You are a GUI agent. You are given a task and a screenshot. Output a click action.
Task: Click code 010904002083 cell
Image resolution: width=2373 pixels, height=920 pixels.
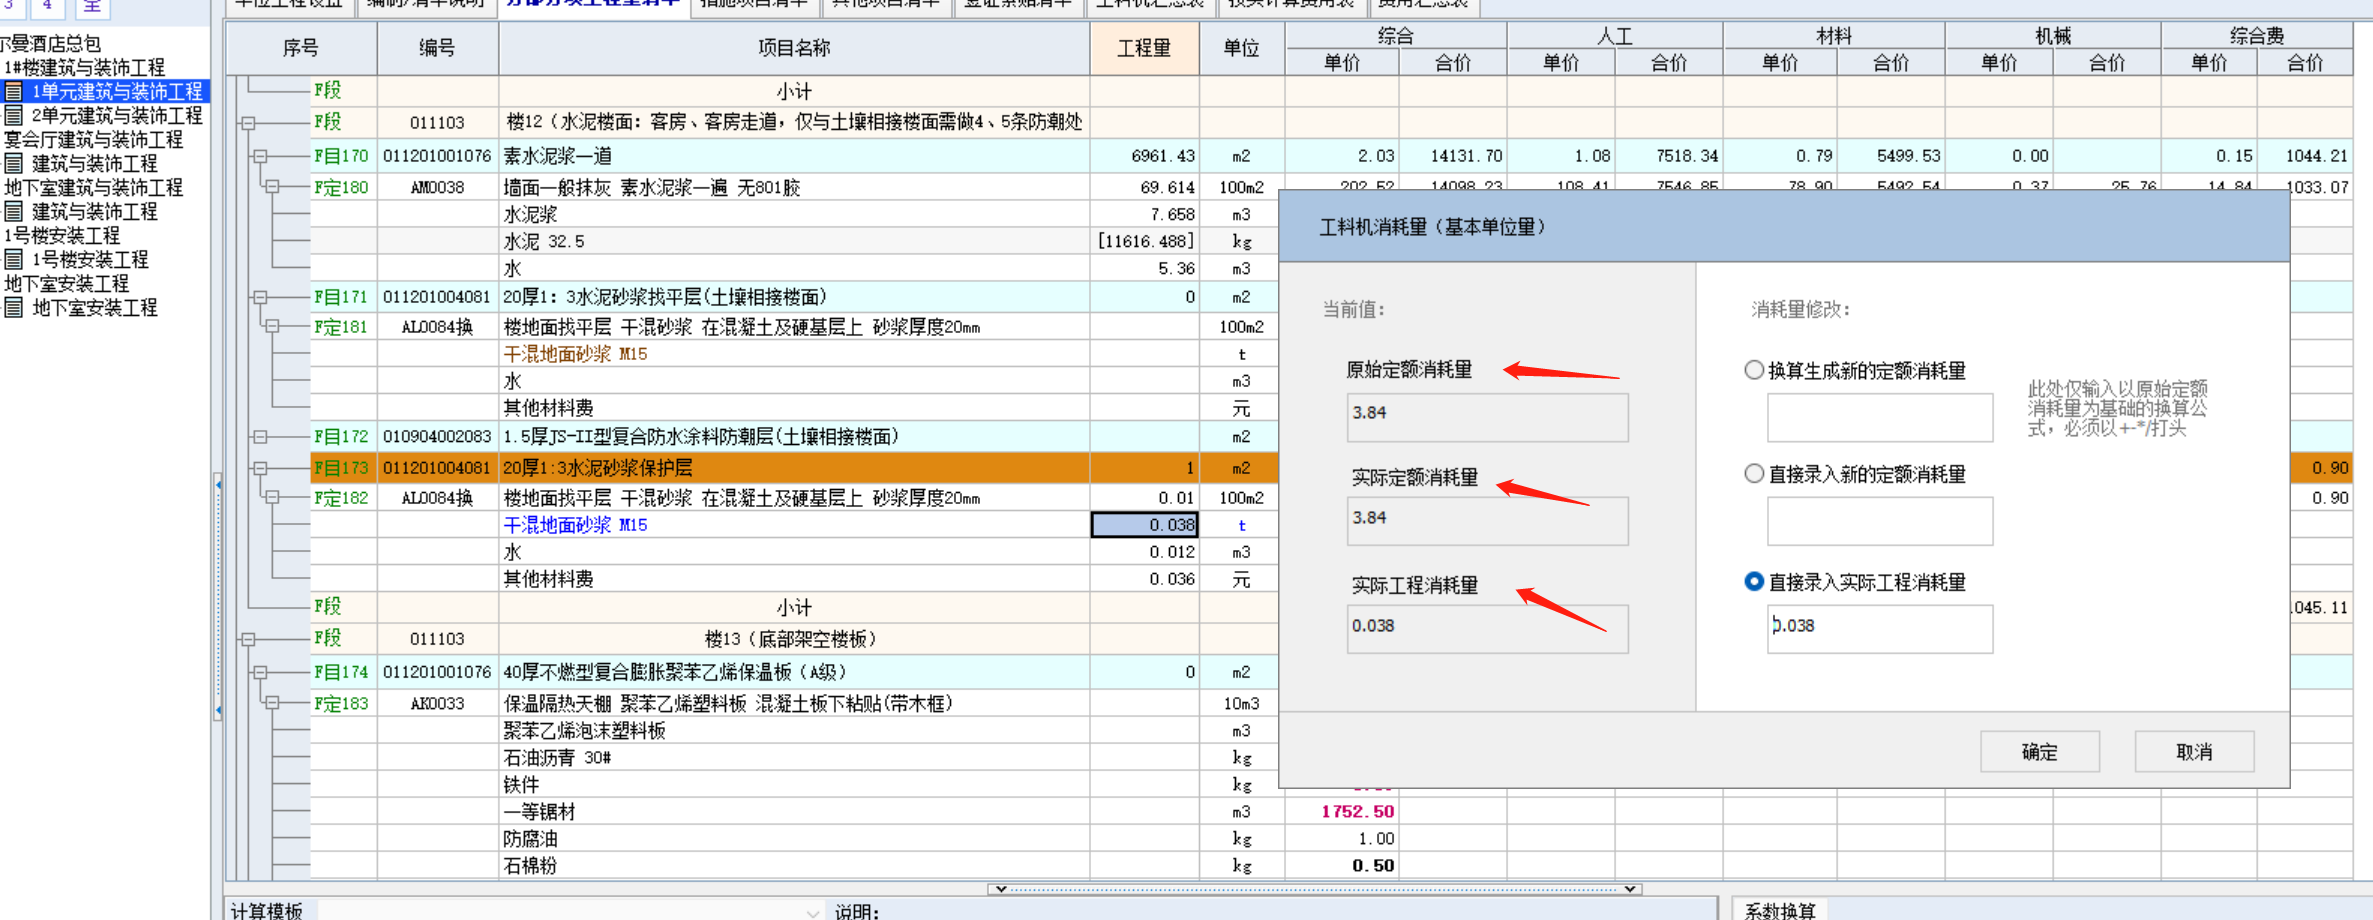[437, 437]
